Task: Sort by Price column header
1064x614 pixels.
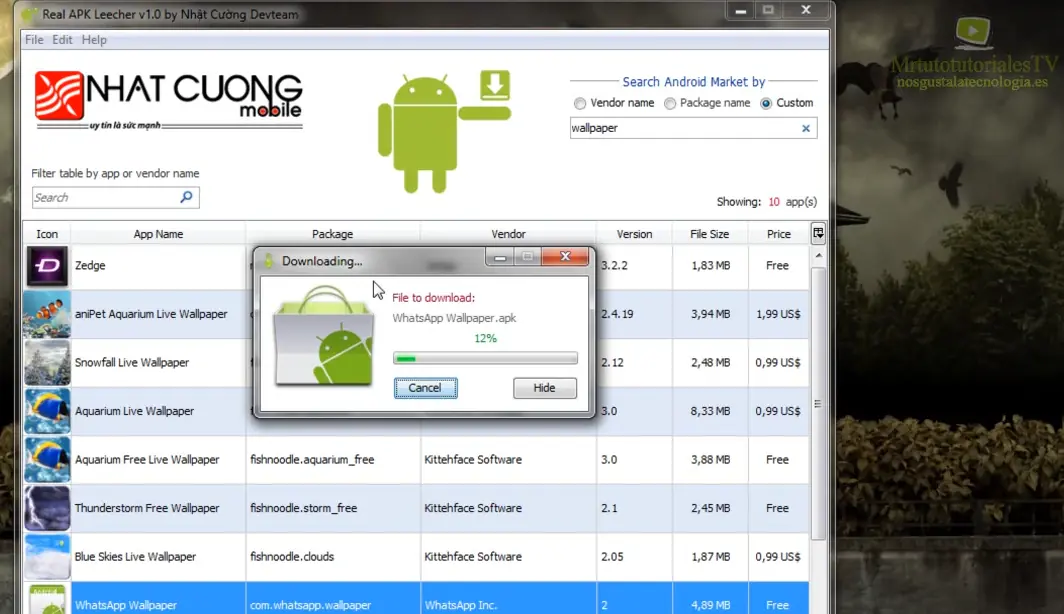Action: coord(778,234)
